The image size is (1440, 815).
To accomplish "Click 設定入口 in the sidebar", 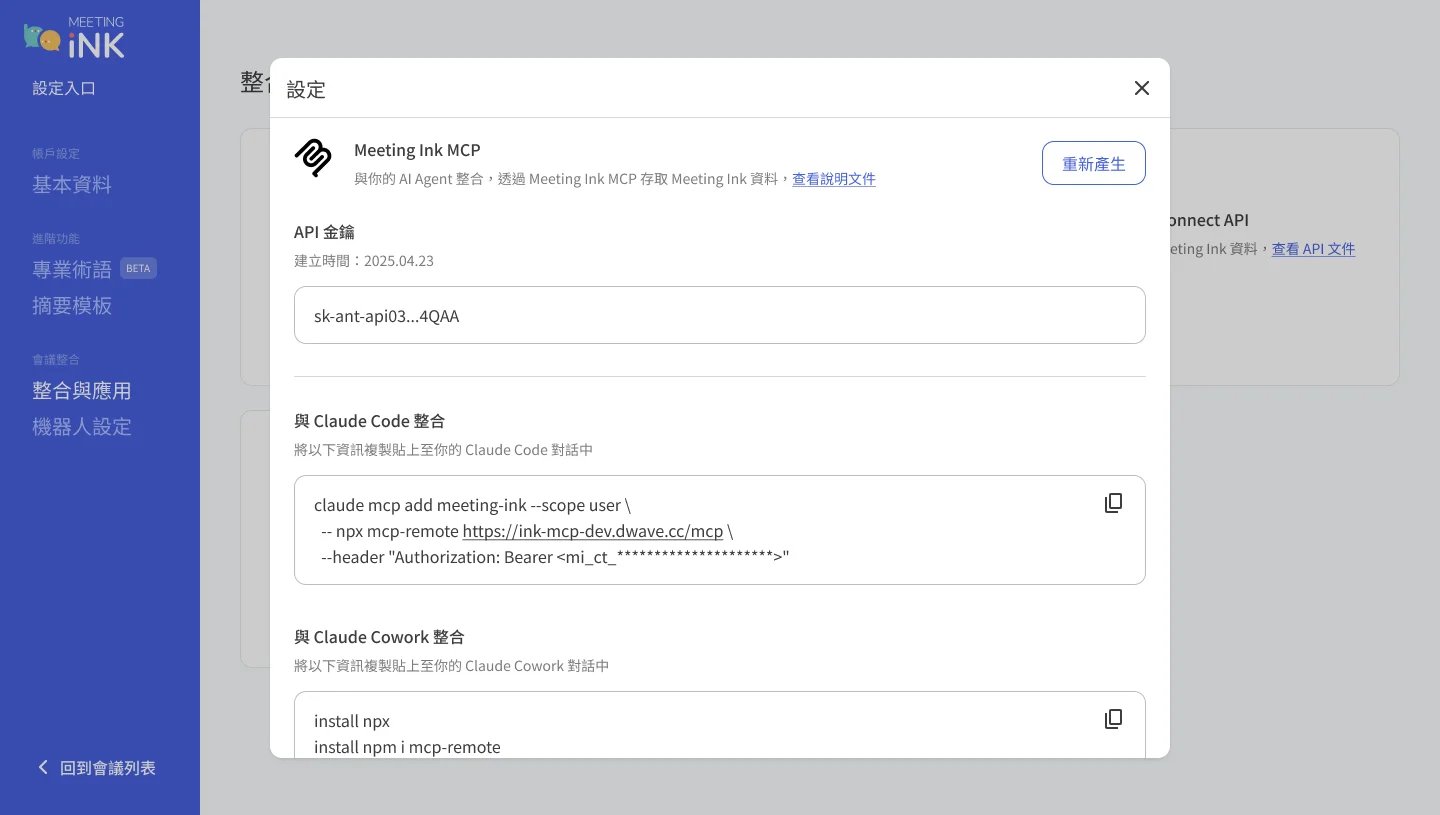I will pyautogui.click(x=64, y=88).
